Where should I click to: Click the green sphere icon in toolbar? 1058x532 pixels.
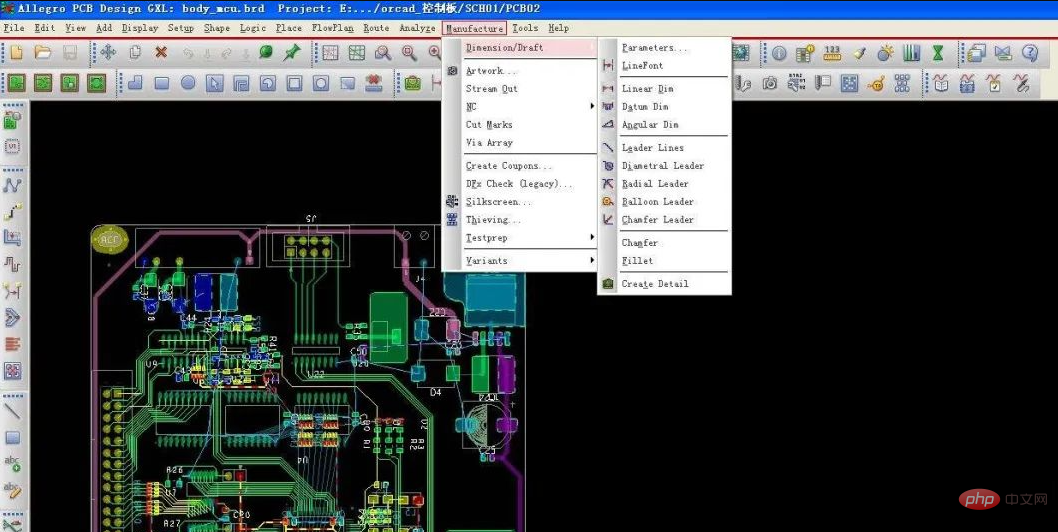pos(266,53)
